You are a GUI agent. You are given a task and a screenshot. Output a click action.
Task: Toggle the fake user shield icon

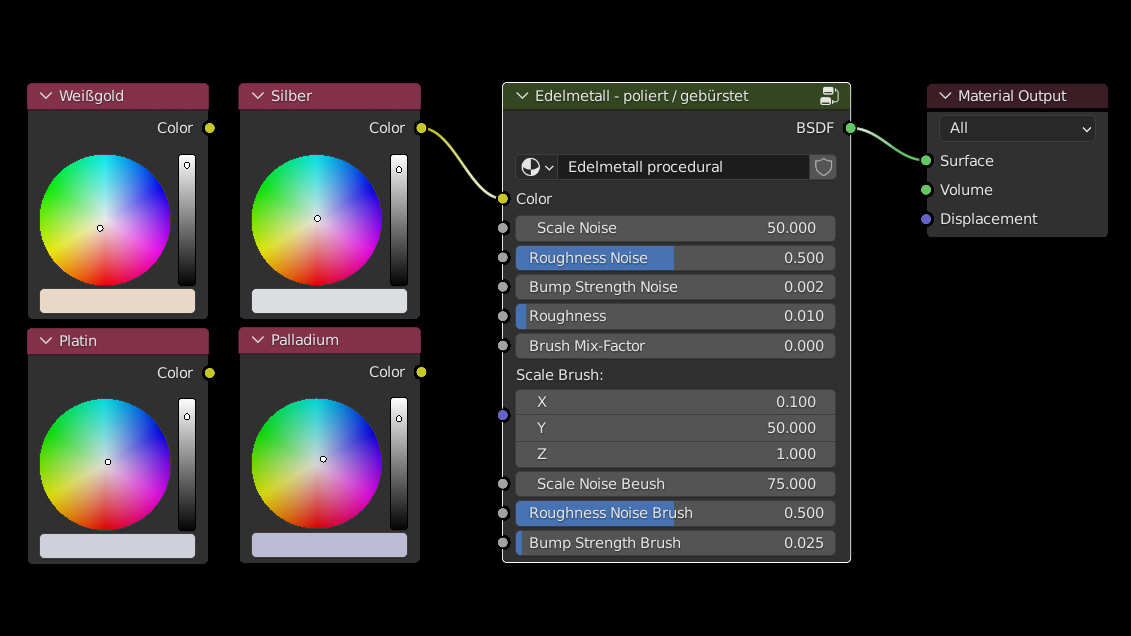pyautogui.click(x=823, y=167)
